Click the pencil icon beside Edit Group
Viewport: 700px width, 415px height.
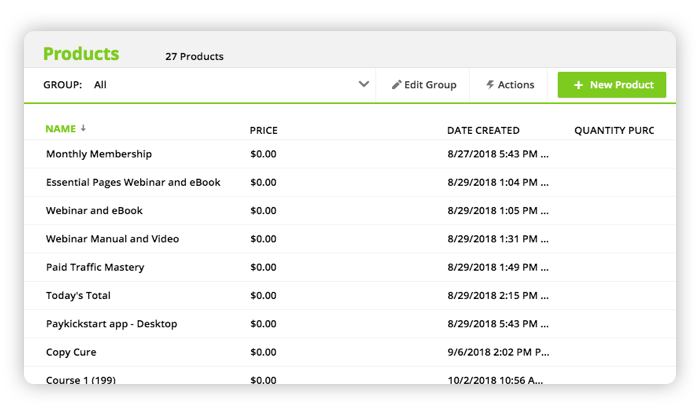[396, 85]
